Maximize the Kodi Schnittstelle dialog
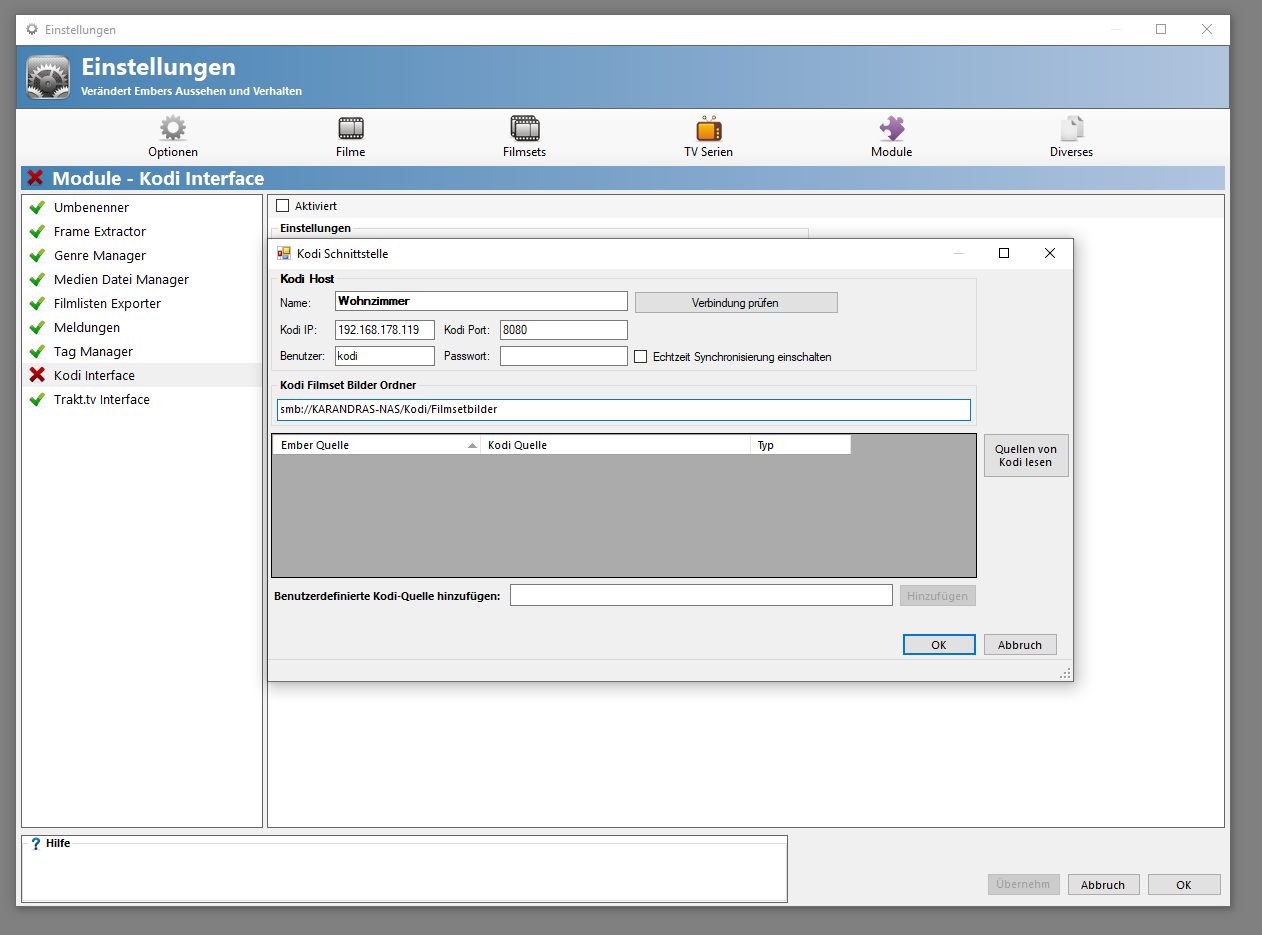The image size is (1262, 935). [1004, 253]
